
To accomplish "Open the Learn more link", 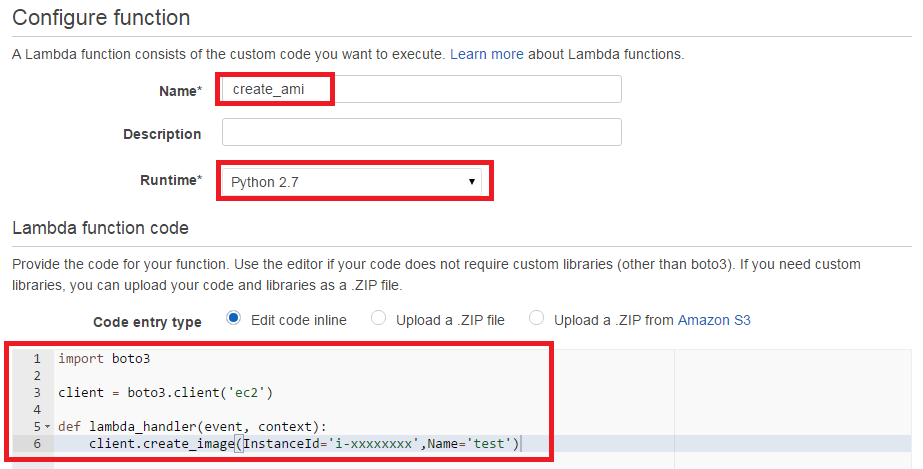I will [486, 54].
